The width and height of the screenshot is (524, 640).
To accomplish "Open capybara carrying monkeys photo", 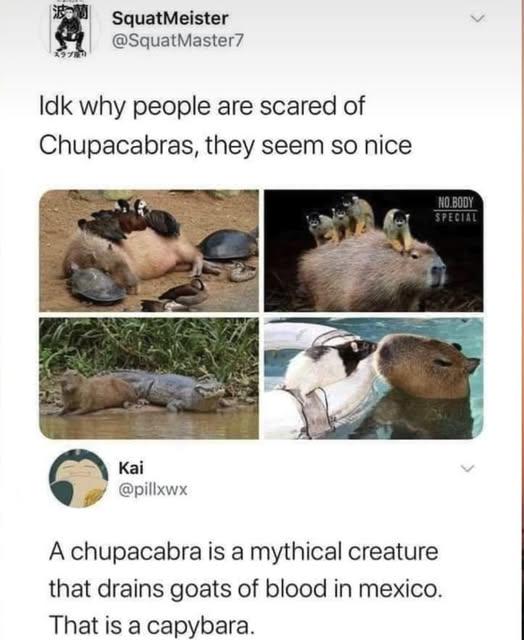I will click(x=374, y=251).
